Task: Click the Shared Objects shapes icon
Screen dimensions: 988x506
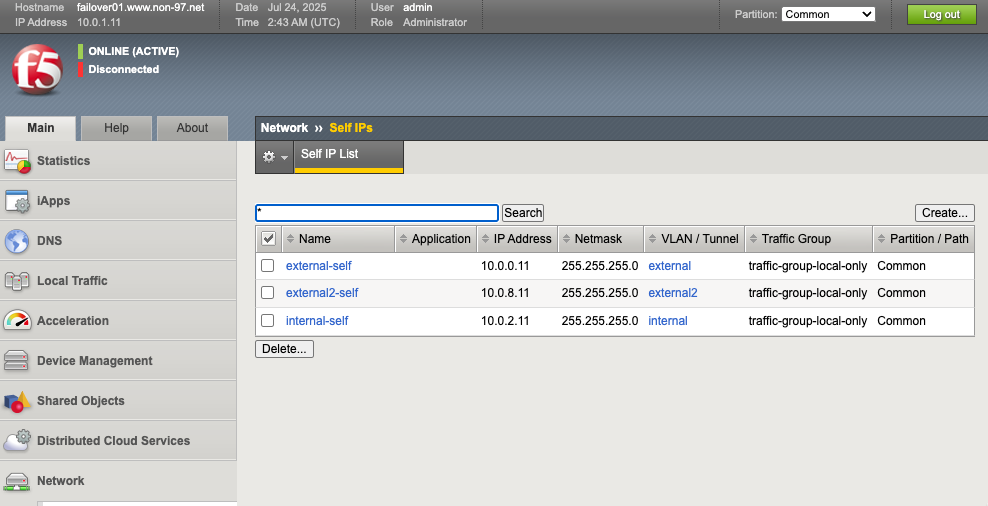Action: [17, 401]
